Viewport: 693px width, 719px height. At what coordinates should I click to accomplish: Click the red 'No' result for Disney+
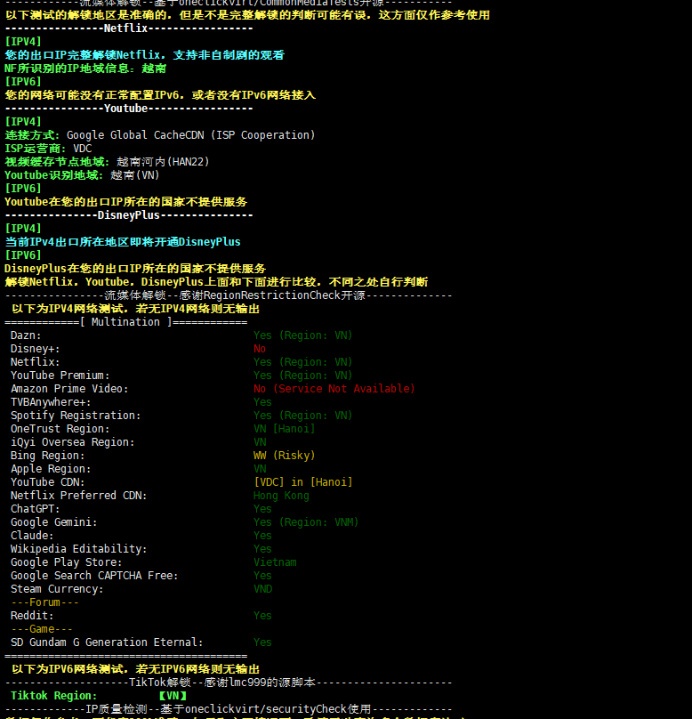point(260,349)
